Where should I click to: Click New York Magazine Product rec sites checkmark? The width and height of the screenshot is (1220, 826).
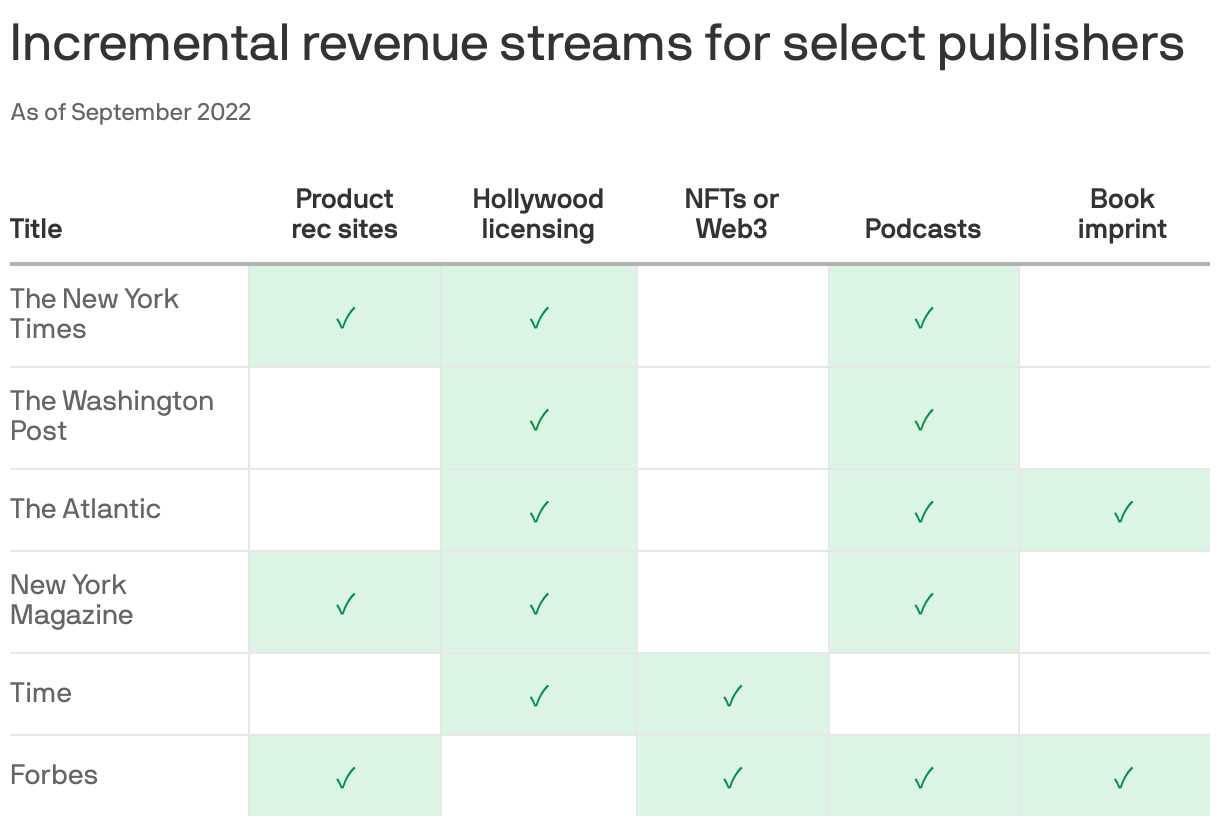pos(345,604)
